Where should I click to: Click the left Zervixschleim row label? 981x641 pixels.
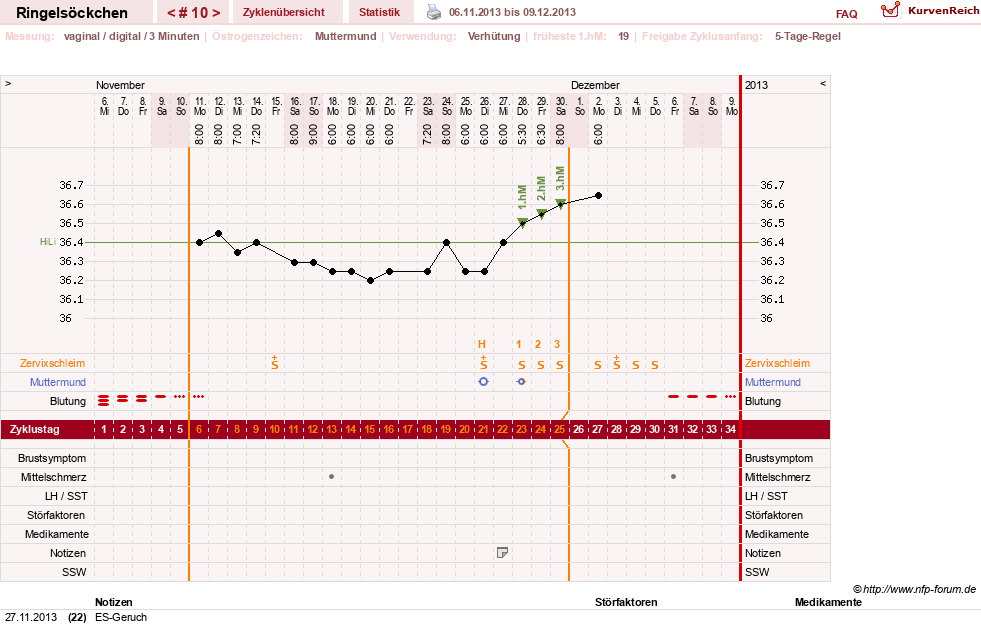52,363
